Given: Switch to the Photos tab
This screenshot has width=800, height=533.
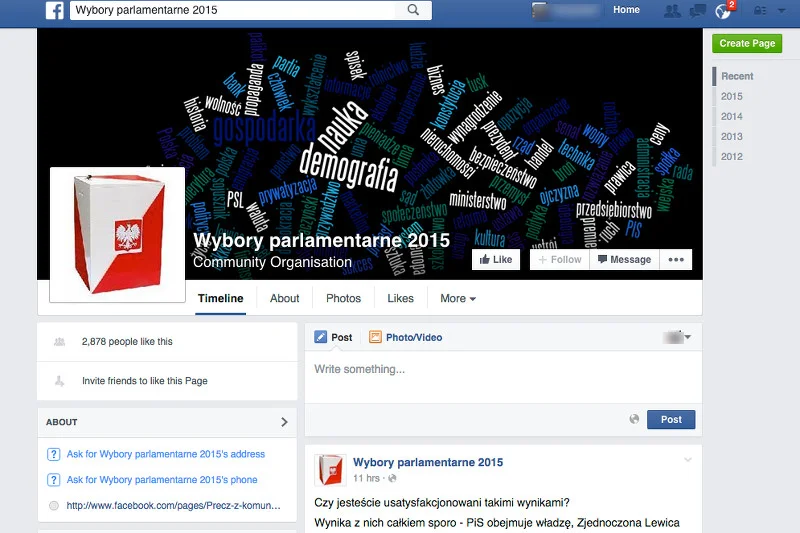Looking at the screenshot, I should coord(343,298).
